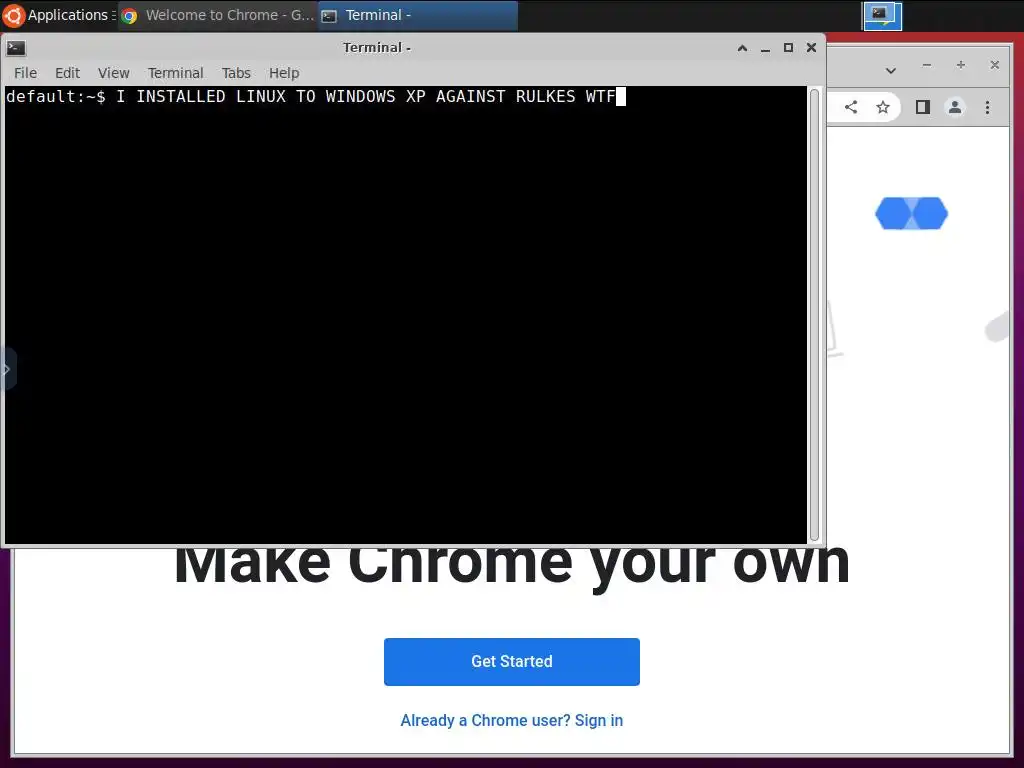
Task: Open the Terminal menu in menubar
Action: pyautogui.click(x=175, y=73)
